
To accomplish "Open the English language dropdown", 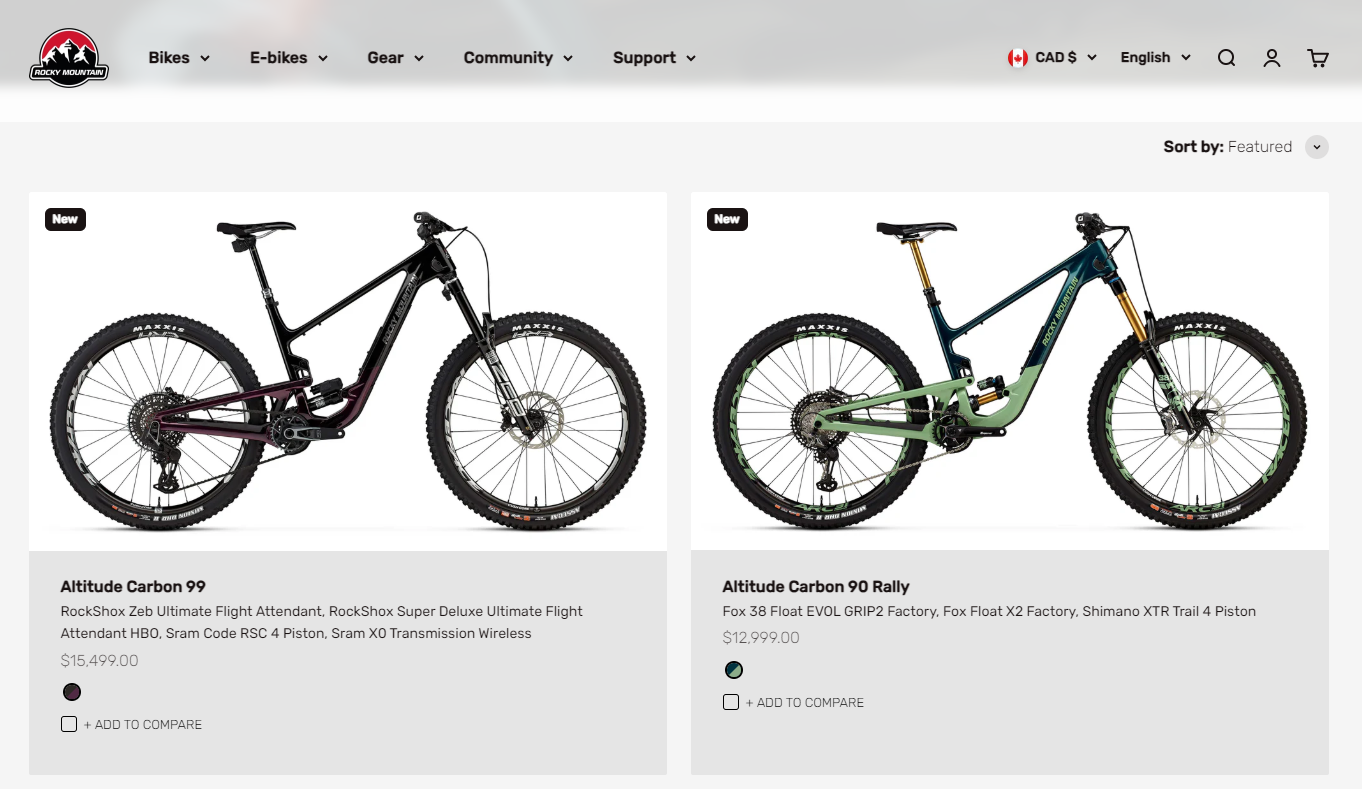I will (1155, 58).
